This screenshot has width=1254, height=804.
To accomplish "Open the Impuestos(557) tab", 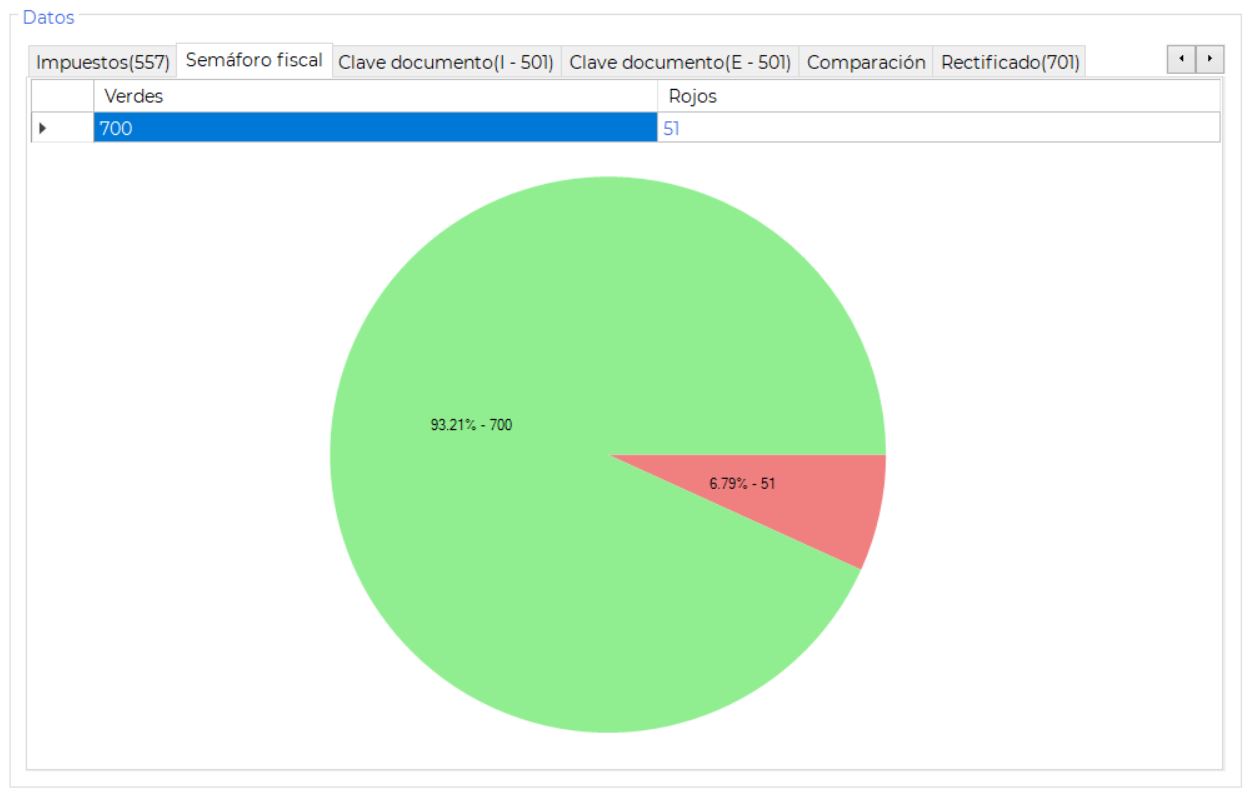I will click(102, 62).
